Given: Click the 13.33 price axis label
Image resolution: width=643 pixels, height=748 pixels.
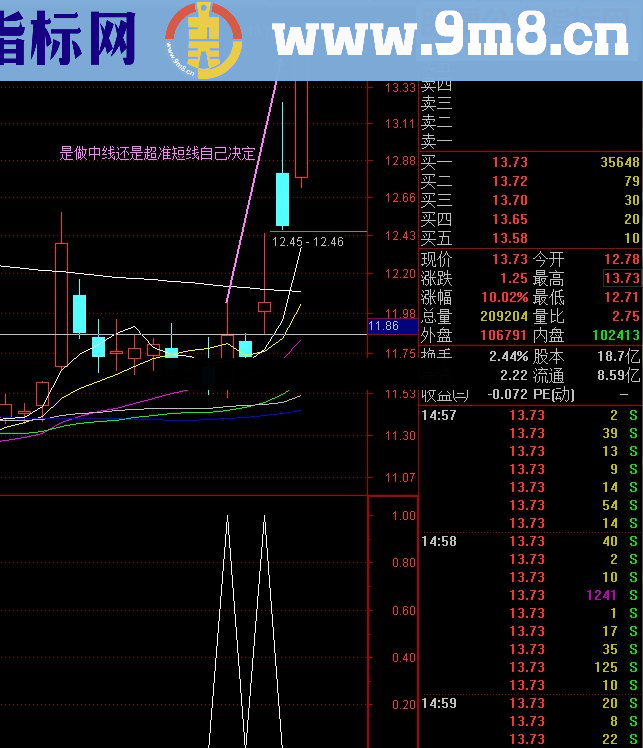Looking at the screenshot, I should pos(400,88).
